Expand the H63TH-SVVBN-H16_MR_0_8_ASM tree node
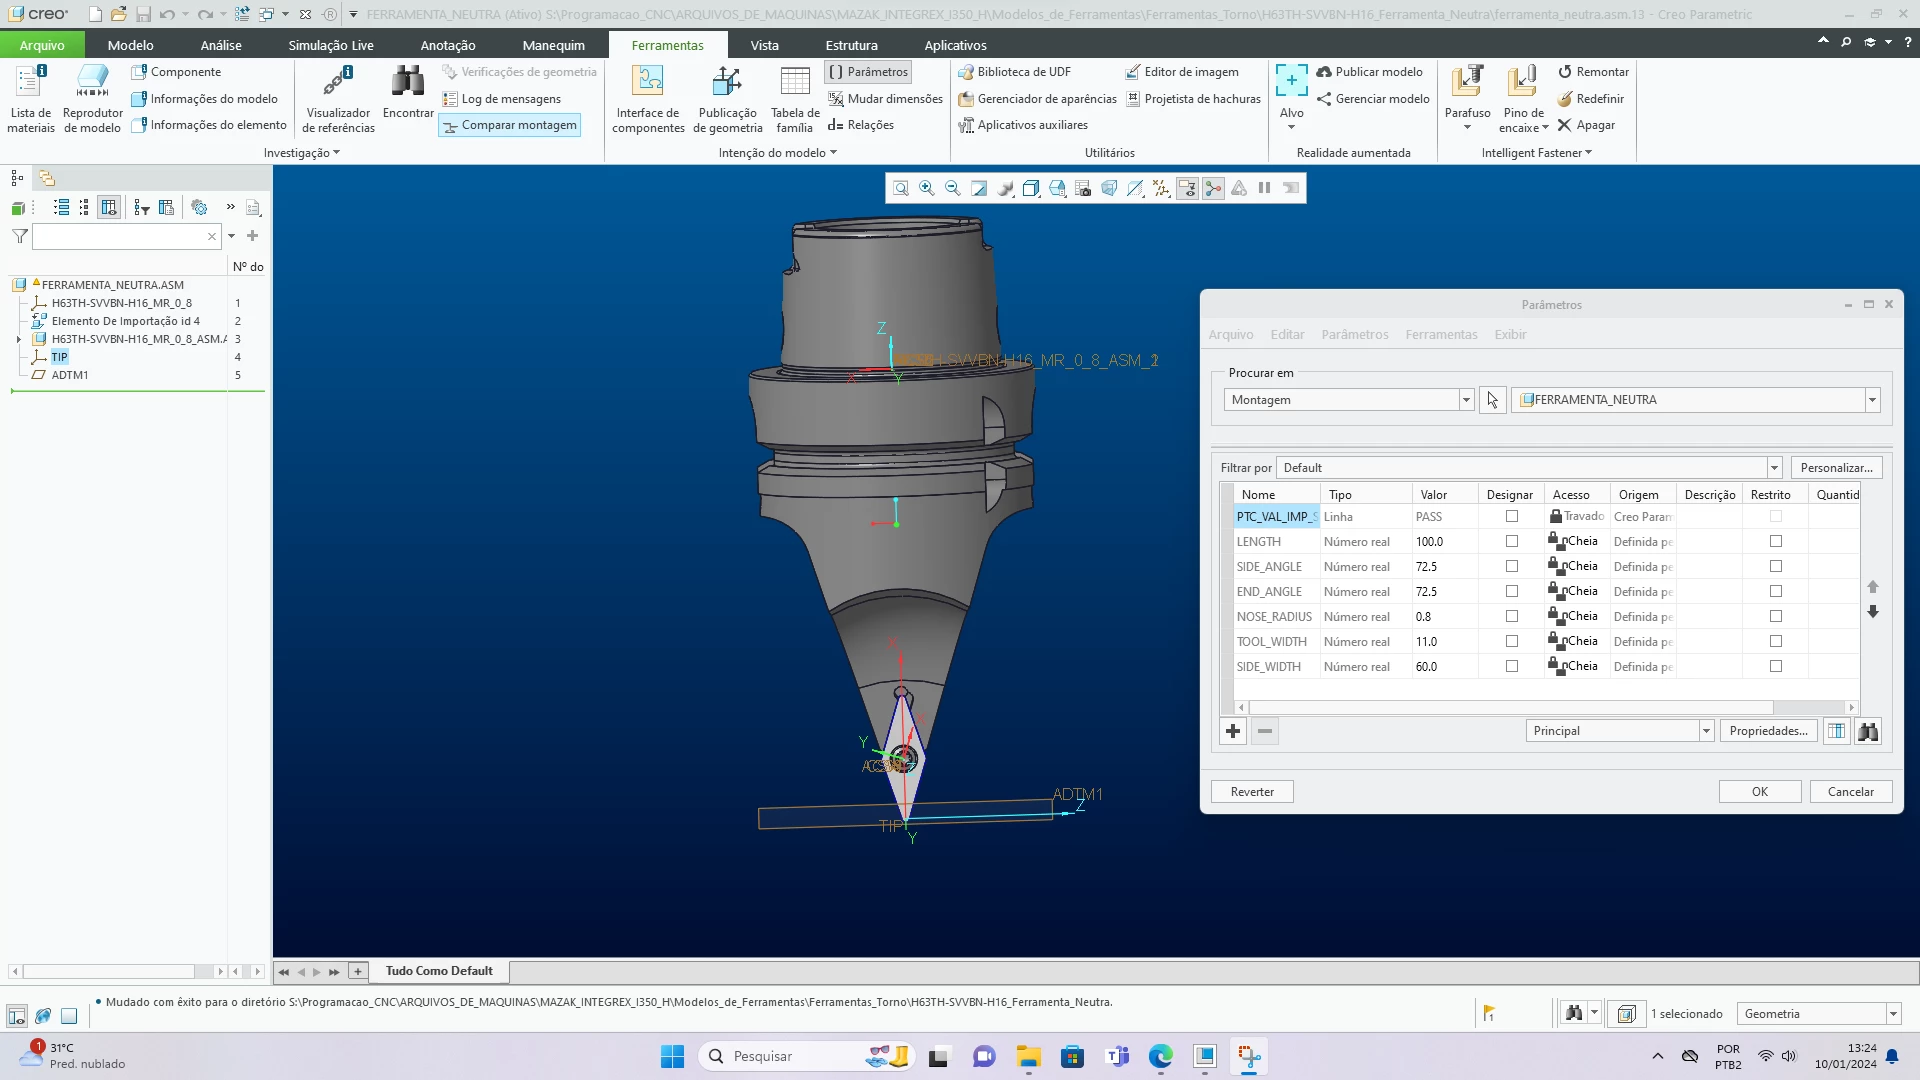1920x1080 pixels. click(x=19, y=340)
